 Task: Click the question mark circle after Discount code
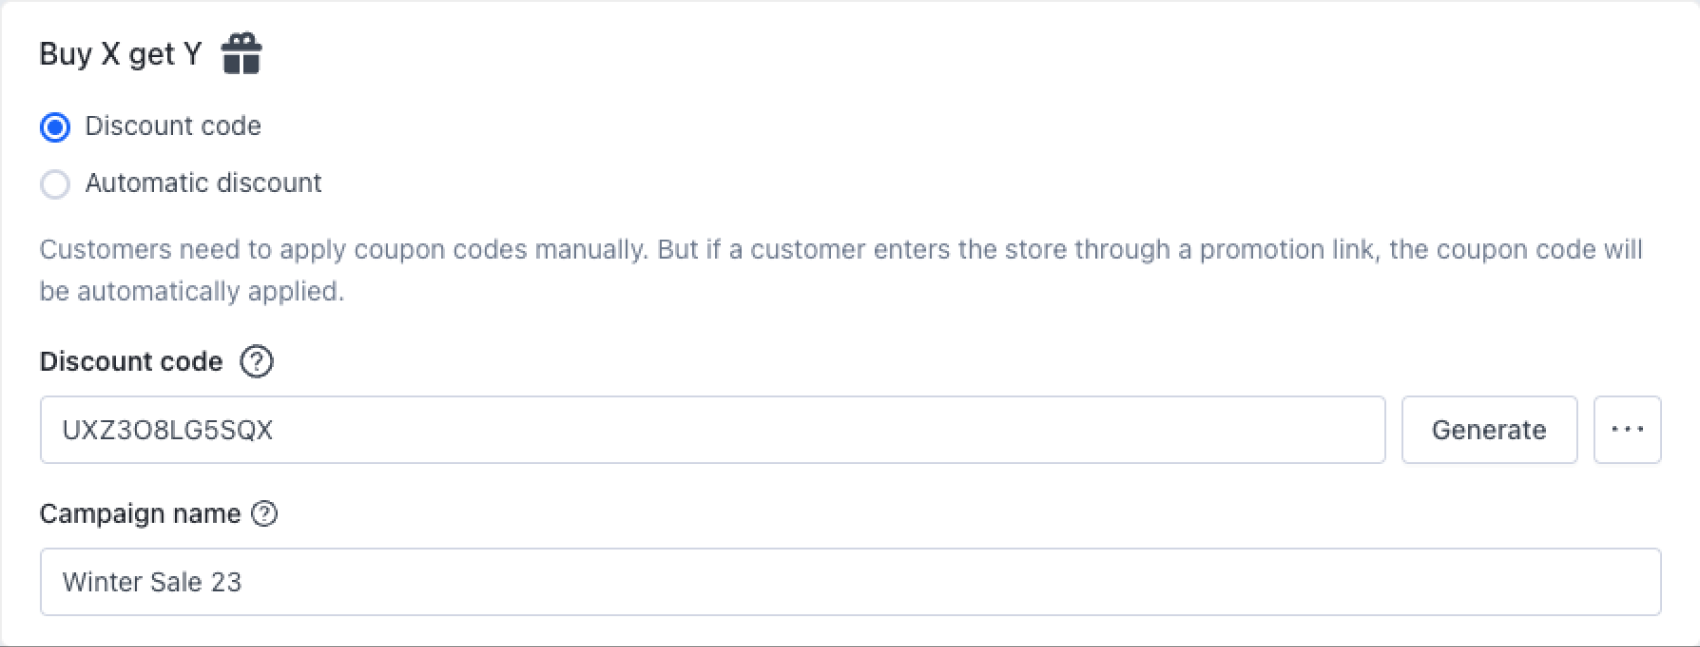pyautogui.click(x=257, y=362)
